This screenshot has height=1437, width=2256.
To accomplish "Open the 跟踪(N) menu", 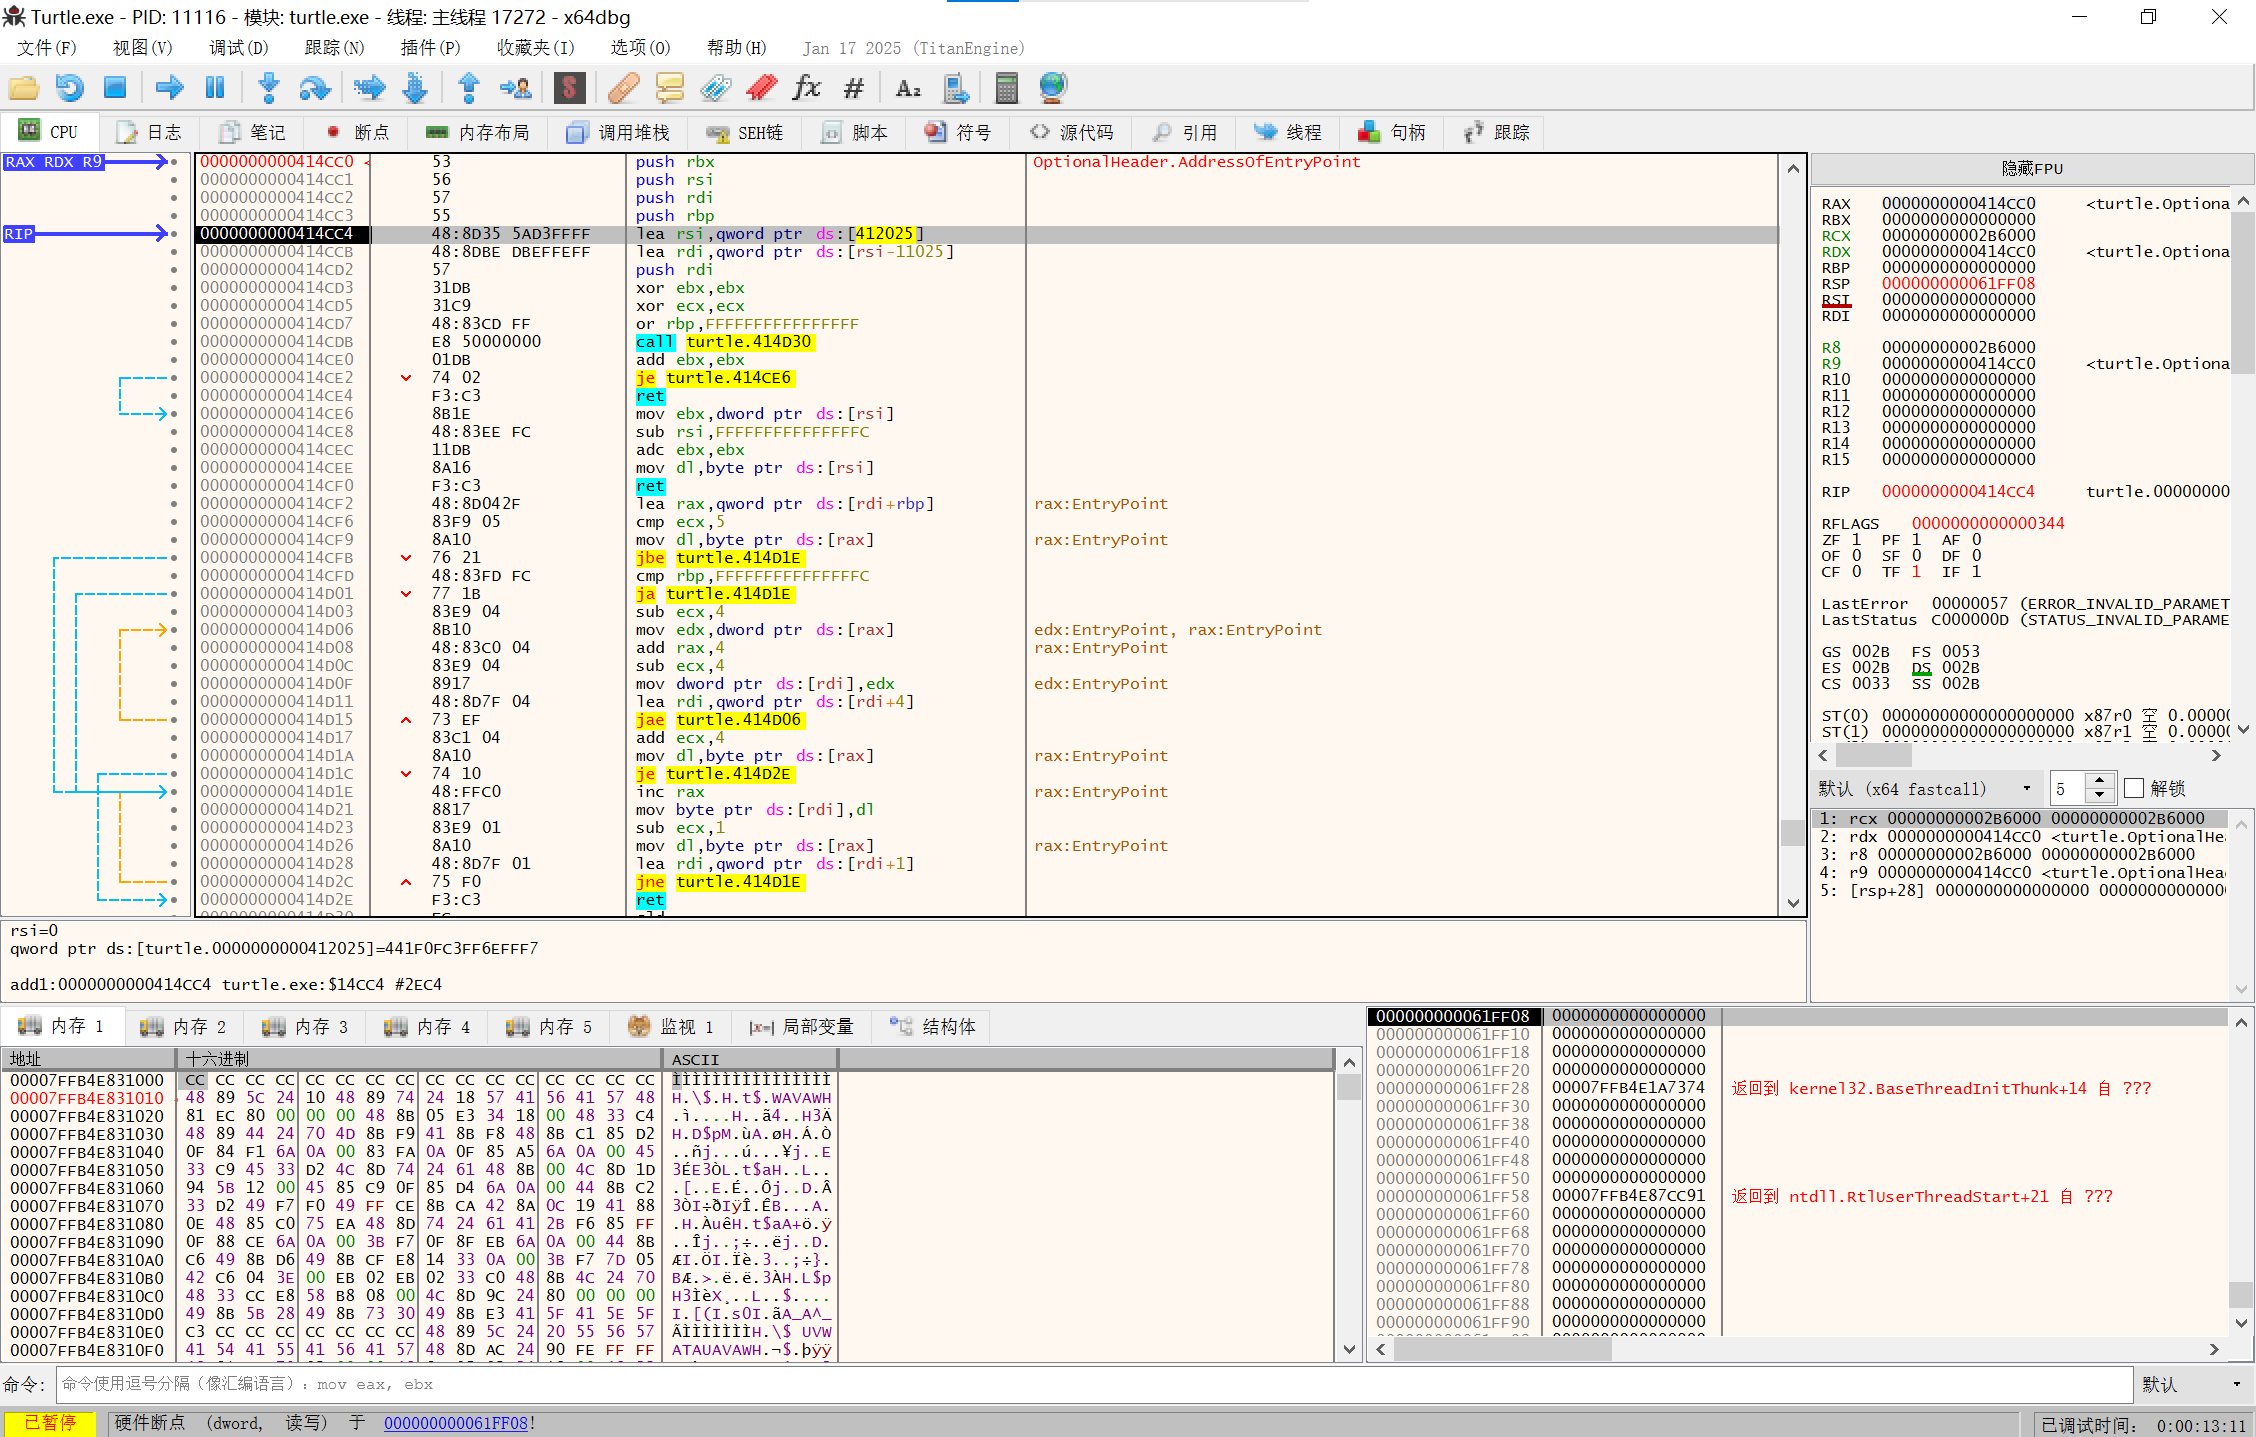I will [334, 48].
